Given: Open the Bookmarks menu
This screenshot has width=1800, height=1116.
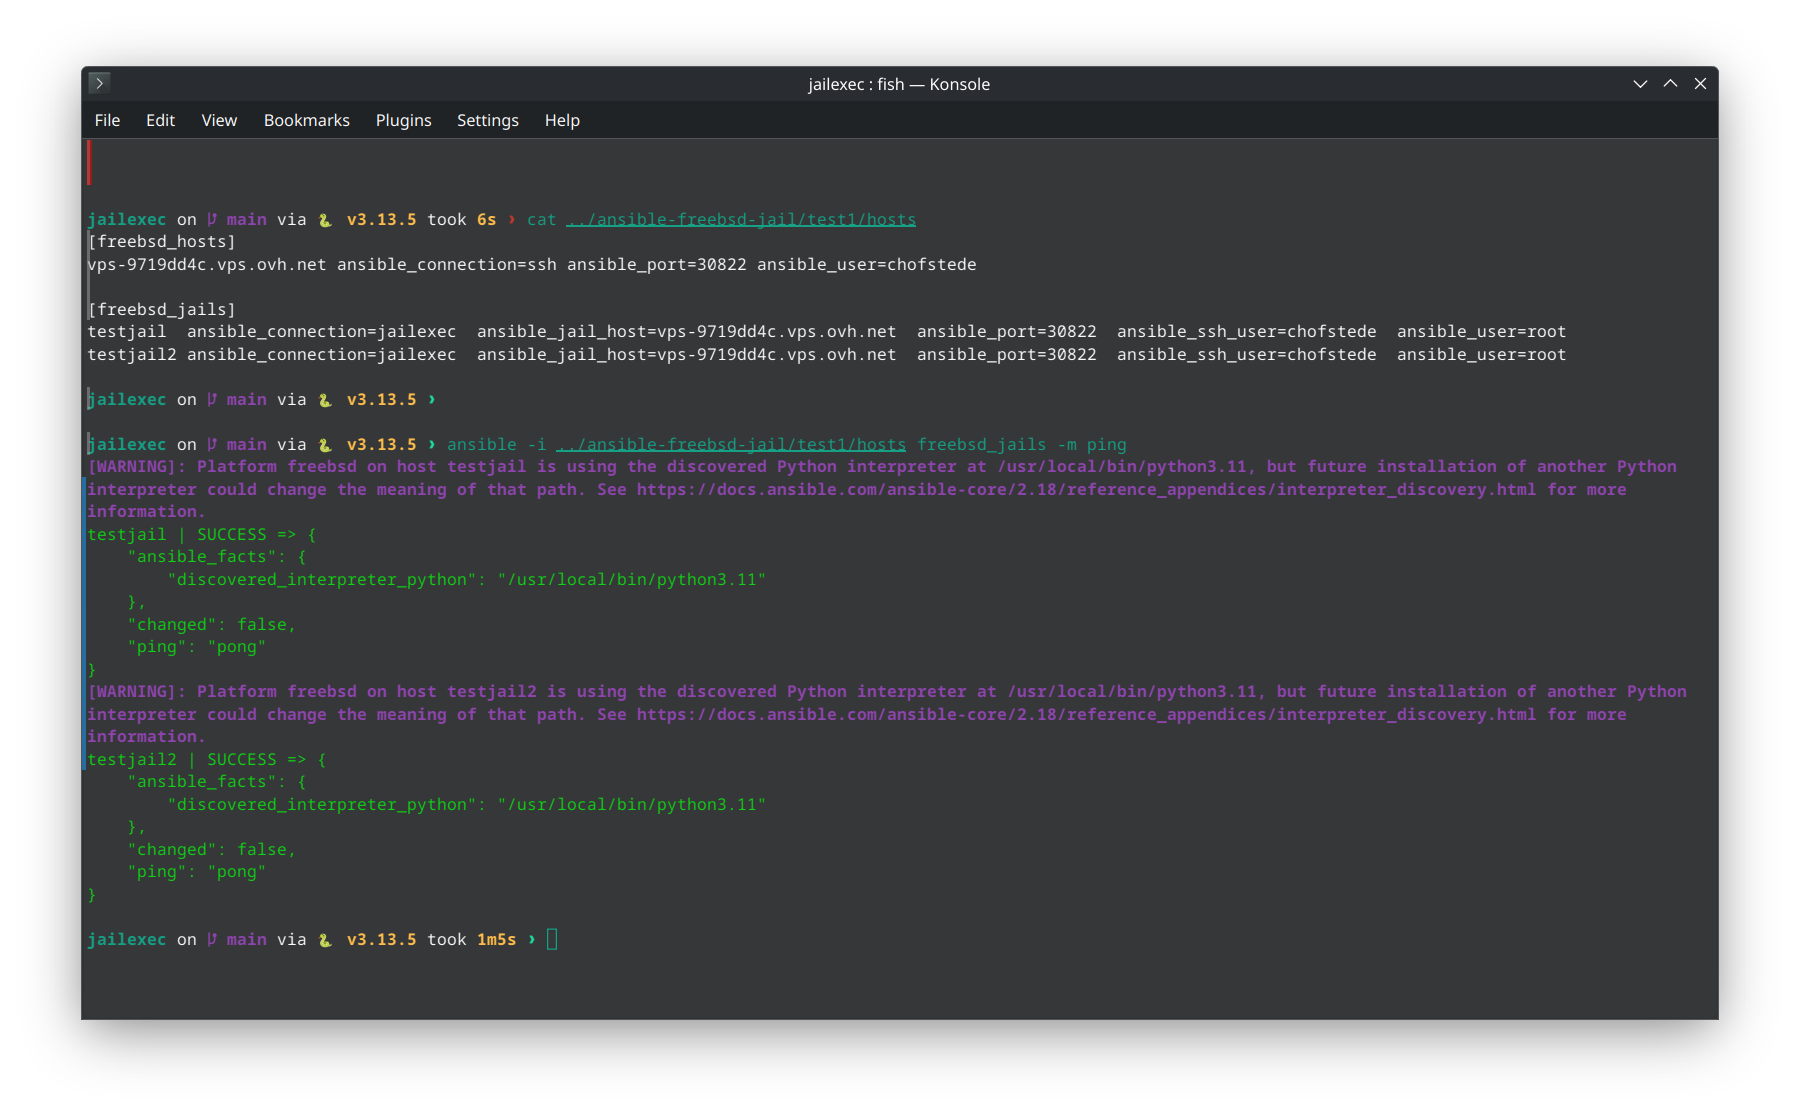Looking at the screenshot, I should 306,120.
